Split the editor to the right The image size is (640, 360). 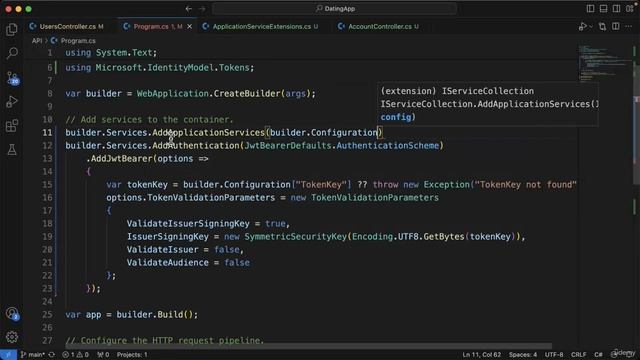point(616,27)
